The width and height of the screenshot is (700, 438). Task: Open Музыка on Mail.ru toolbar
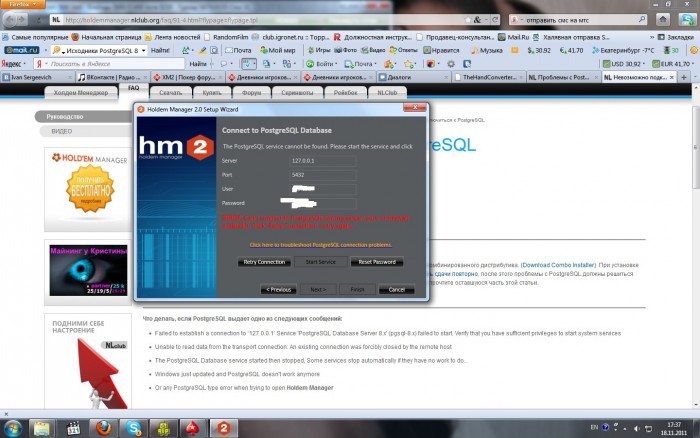tap(487, 50)
